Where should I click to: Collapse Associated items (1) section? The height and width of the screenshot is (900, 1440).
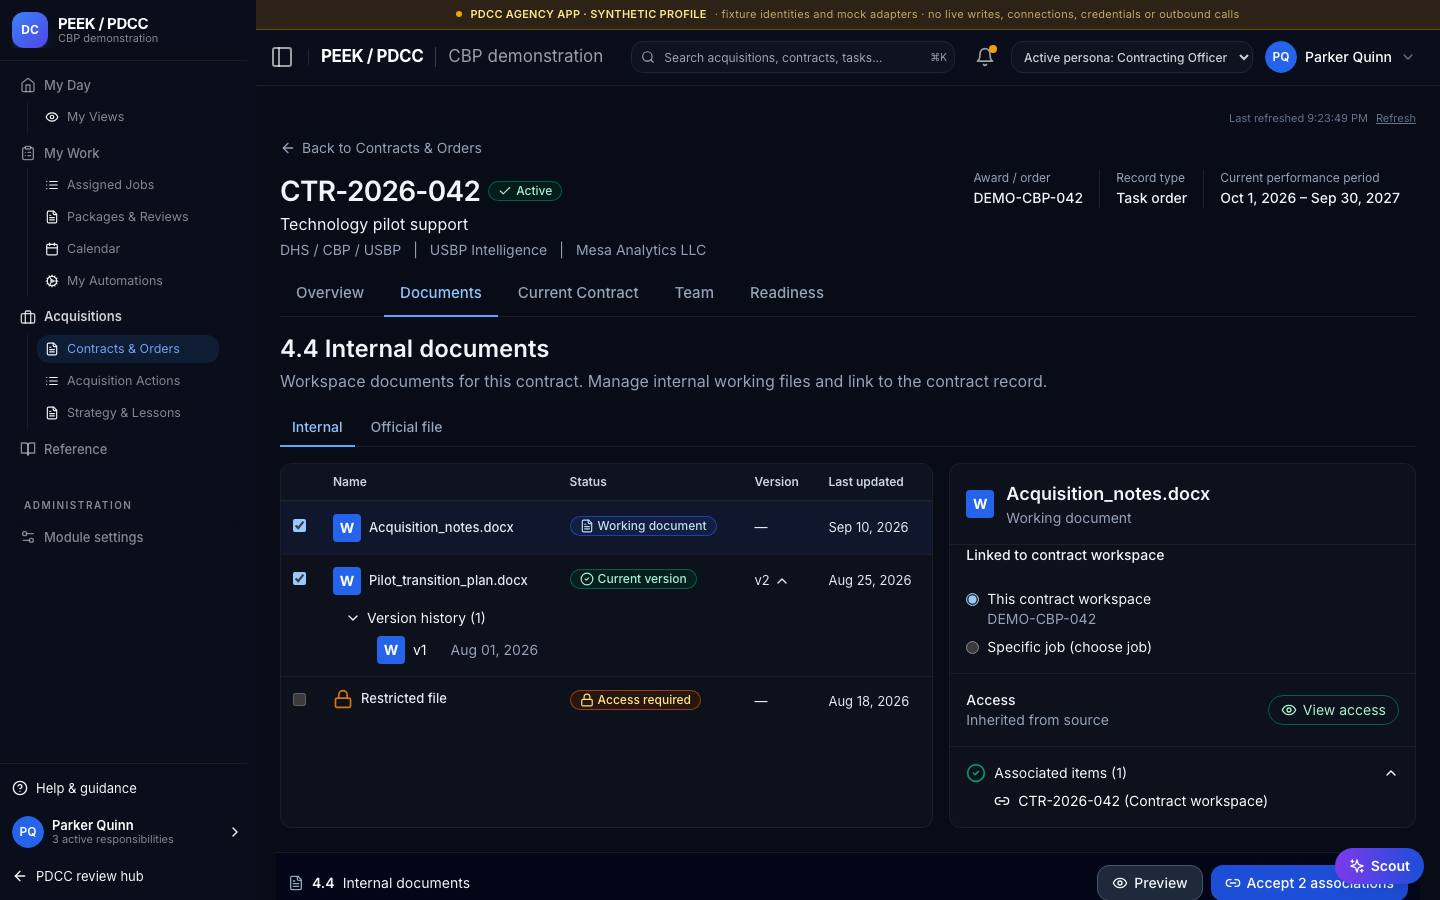[1391, 773]
